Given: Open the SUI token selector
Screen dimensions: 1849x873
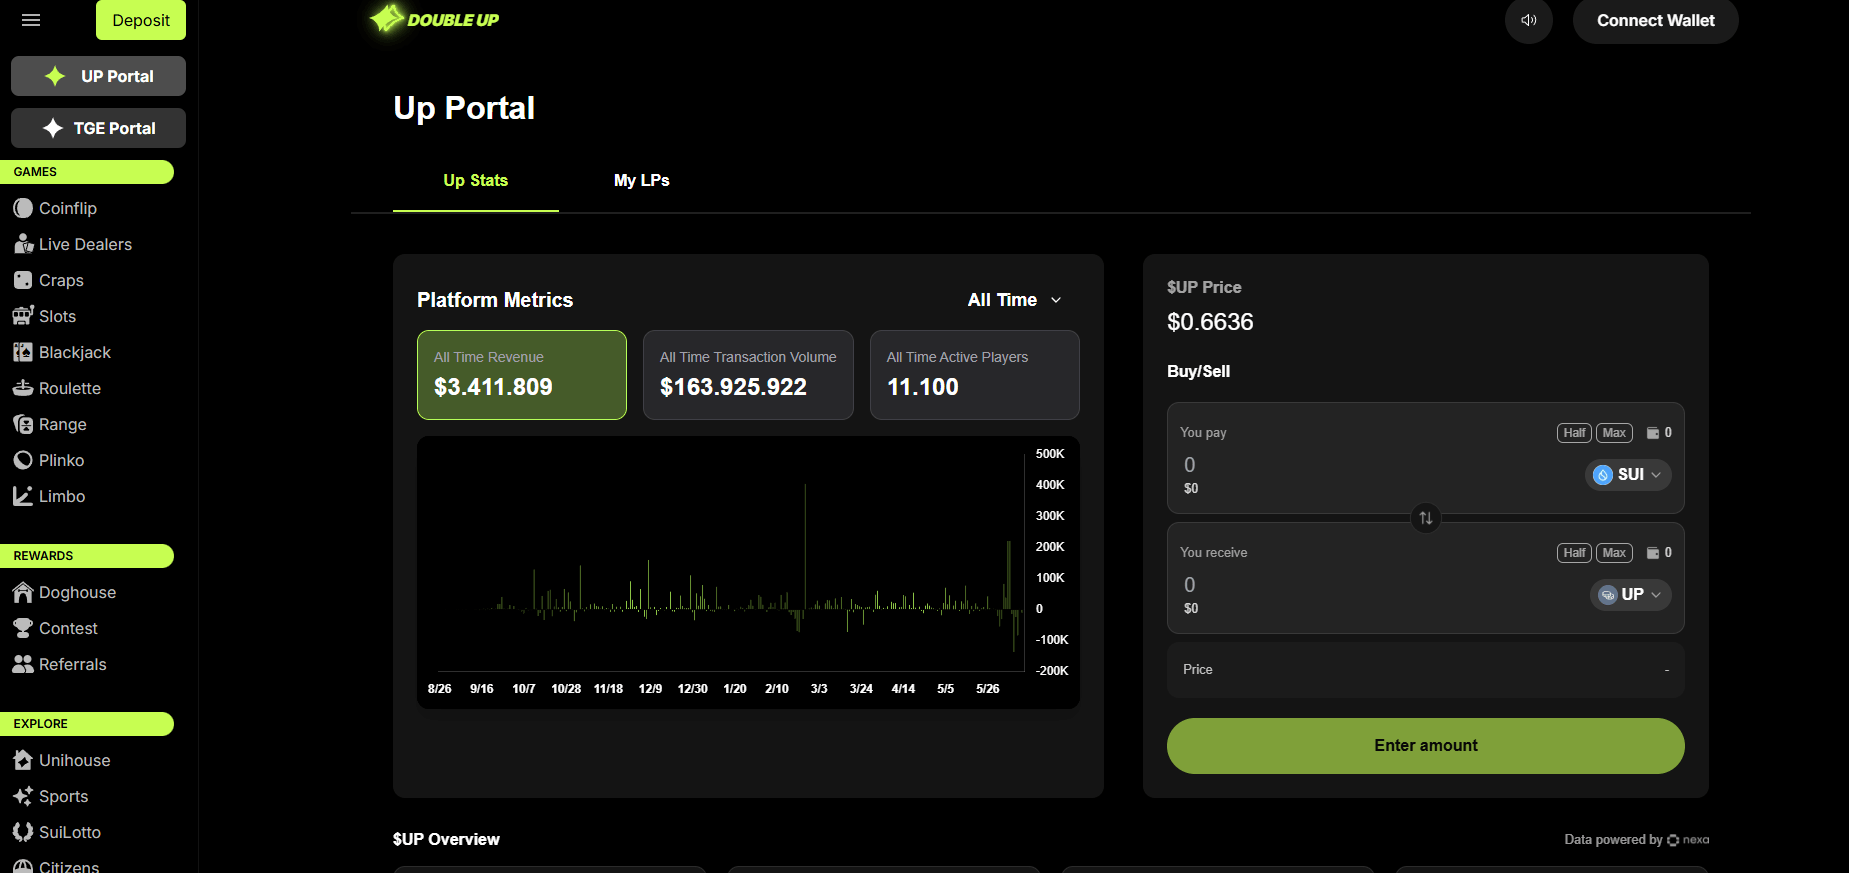Looking at the screenshot, I should (1628, 475).
